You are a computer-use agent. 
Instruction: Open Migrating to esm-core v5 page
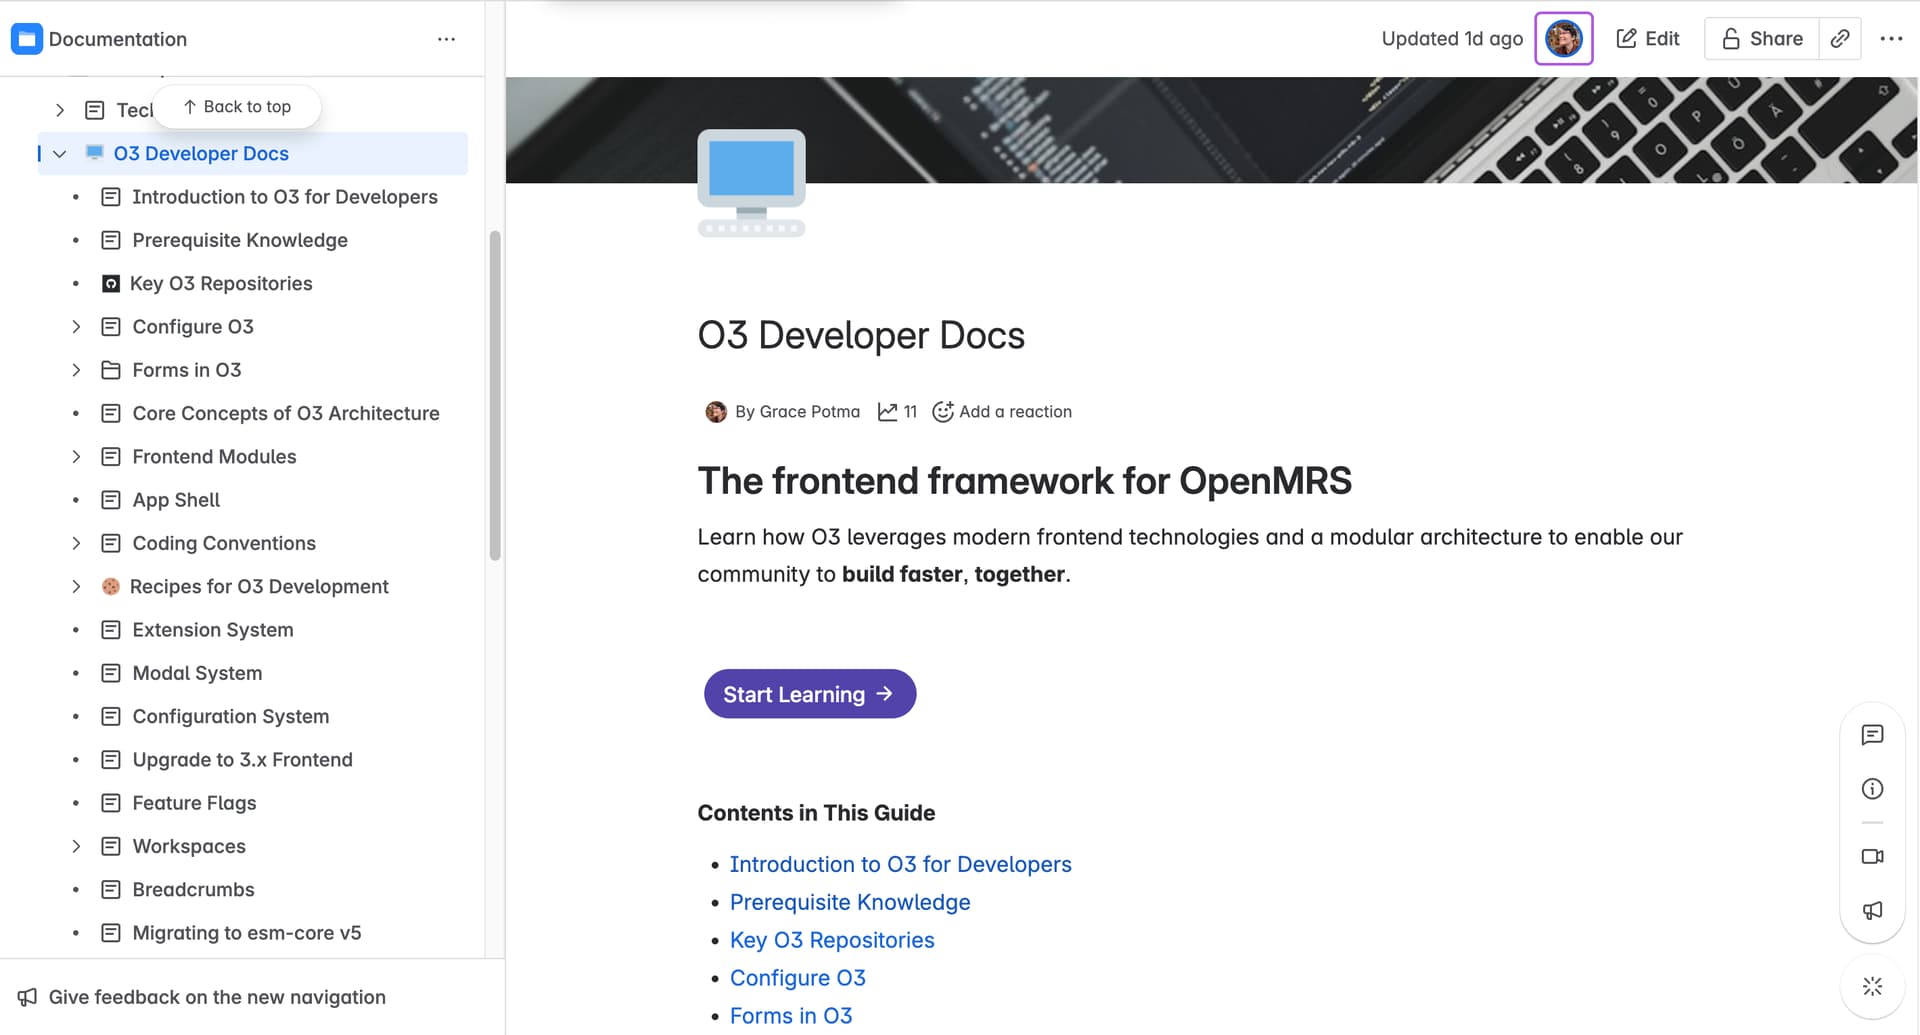pos(247,933)
